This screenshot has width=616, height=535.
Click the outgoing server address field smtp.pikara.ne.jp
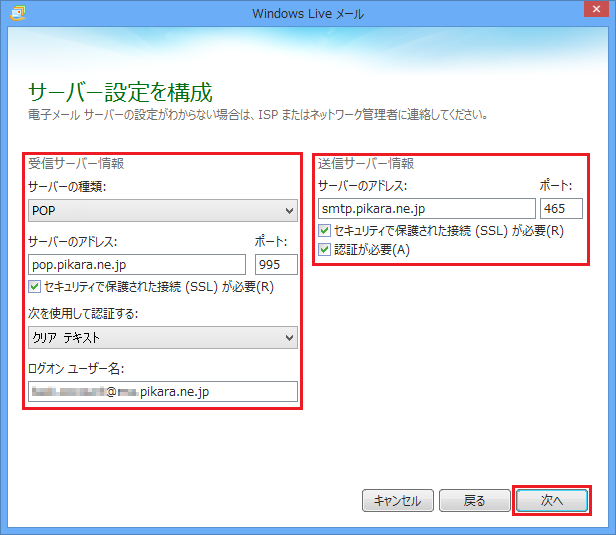427,209
